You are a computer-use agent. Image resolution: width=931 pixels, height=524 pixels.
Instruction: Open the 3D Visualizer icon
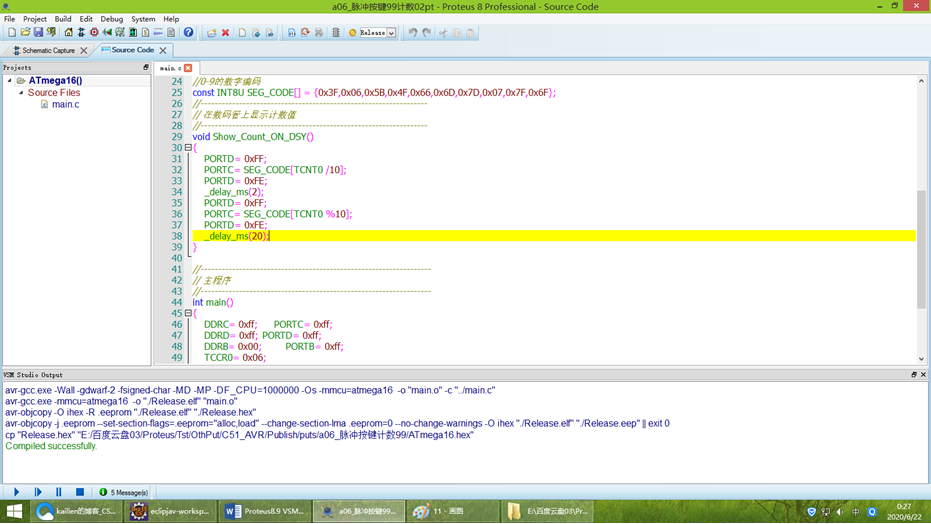[107, 33]
